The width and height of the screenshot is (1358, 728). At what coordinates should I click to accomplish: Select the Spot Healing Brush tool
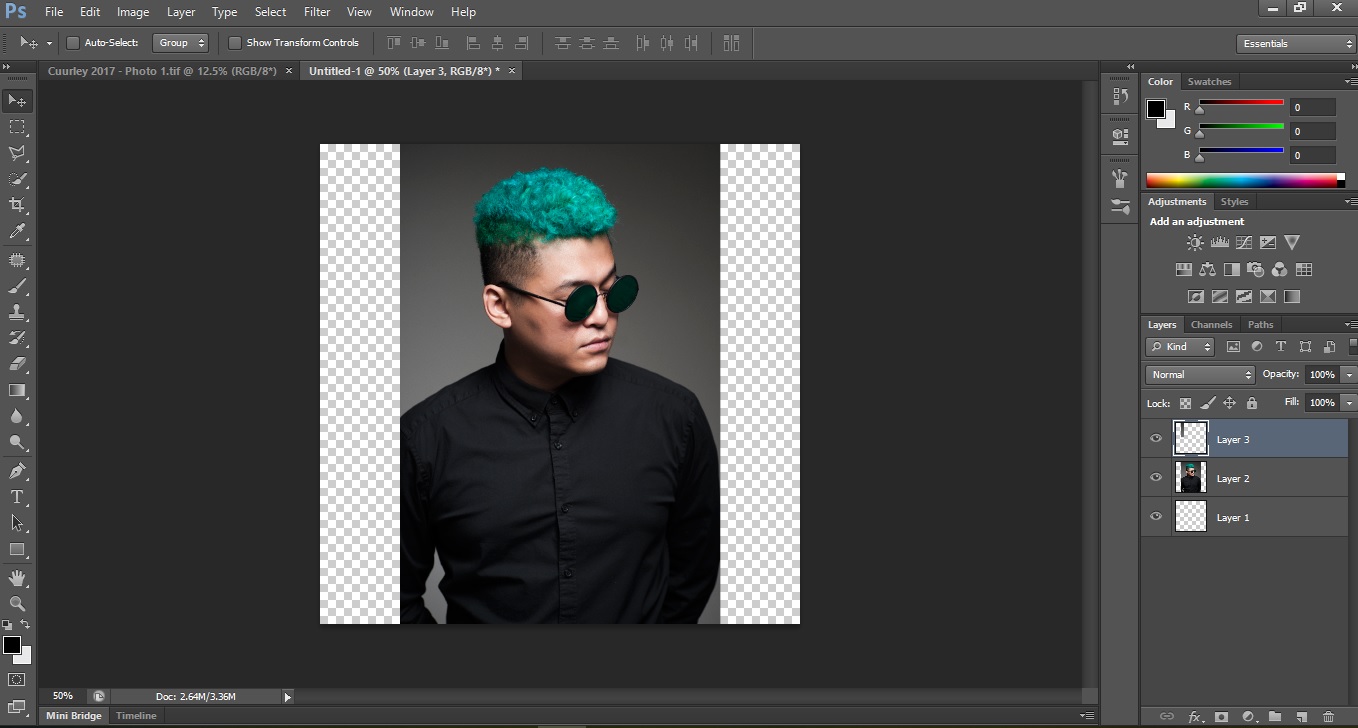click(17, 260)
